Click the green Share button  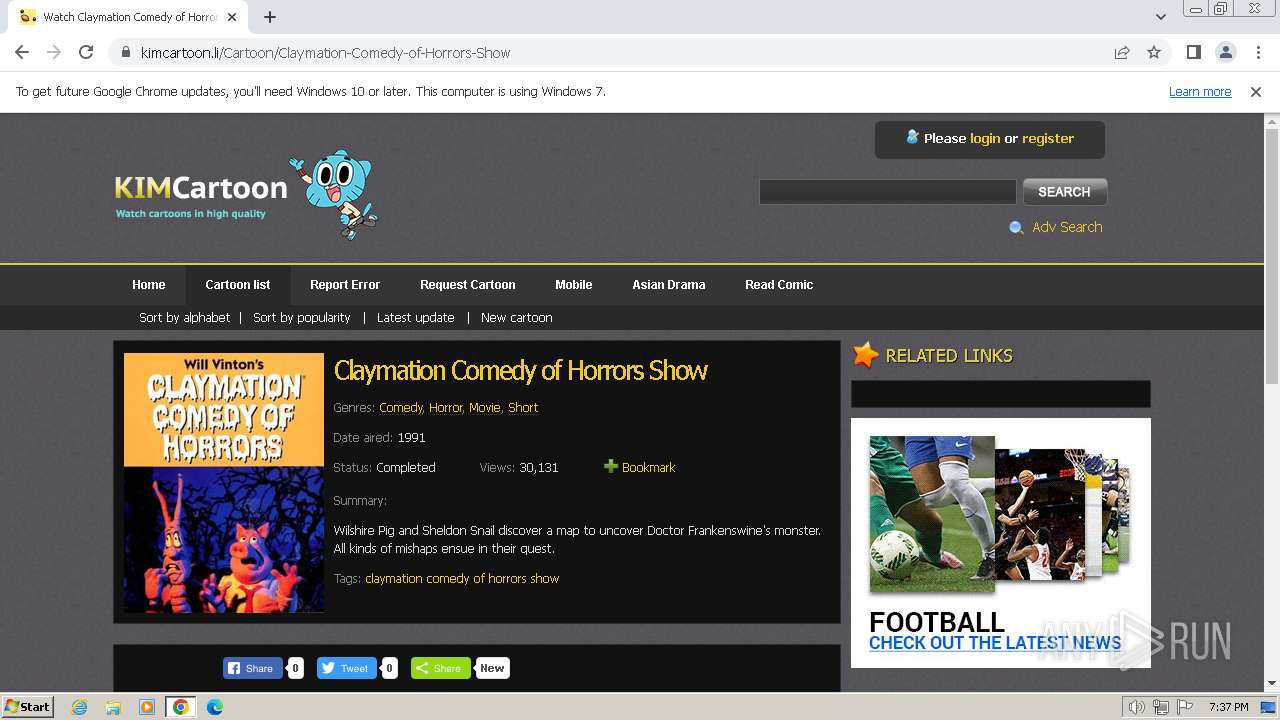point(440,668)
